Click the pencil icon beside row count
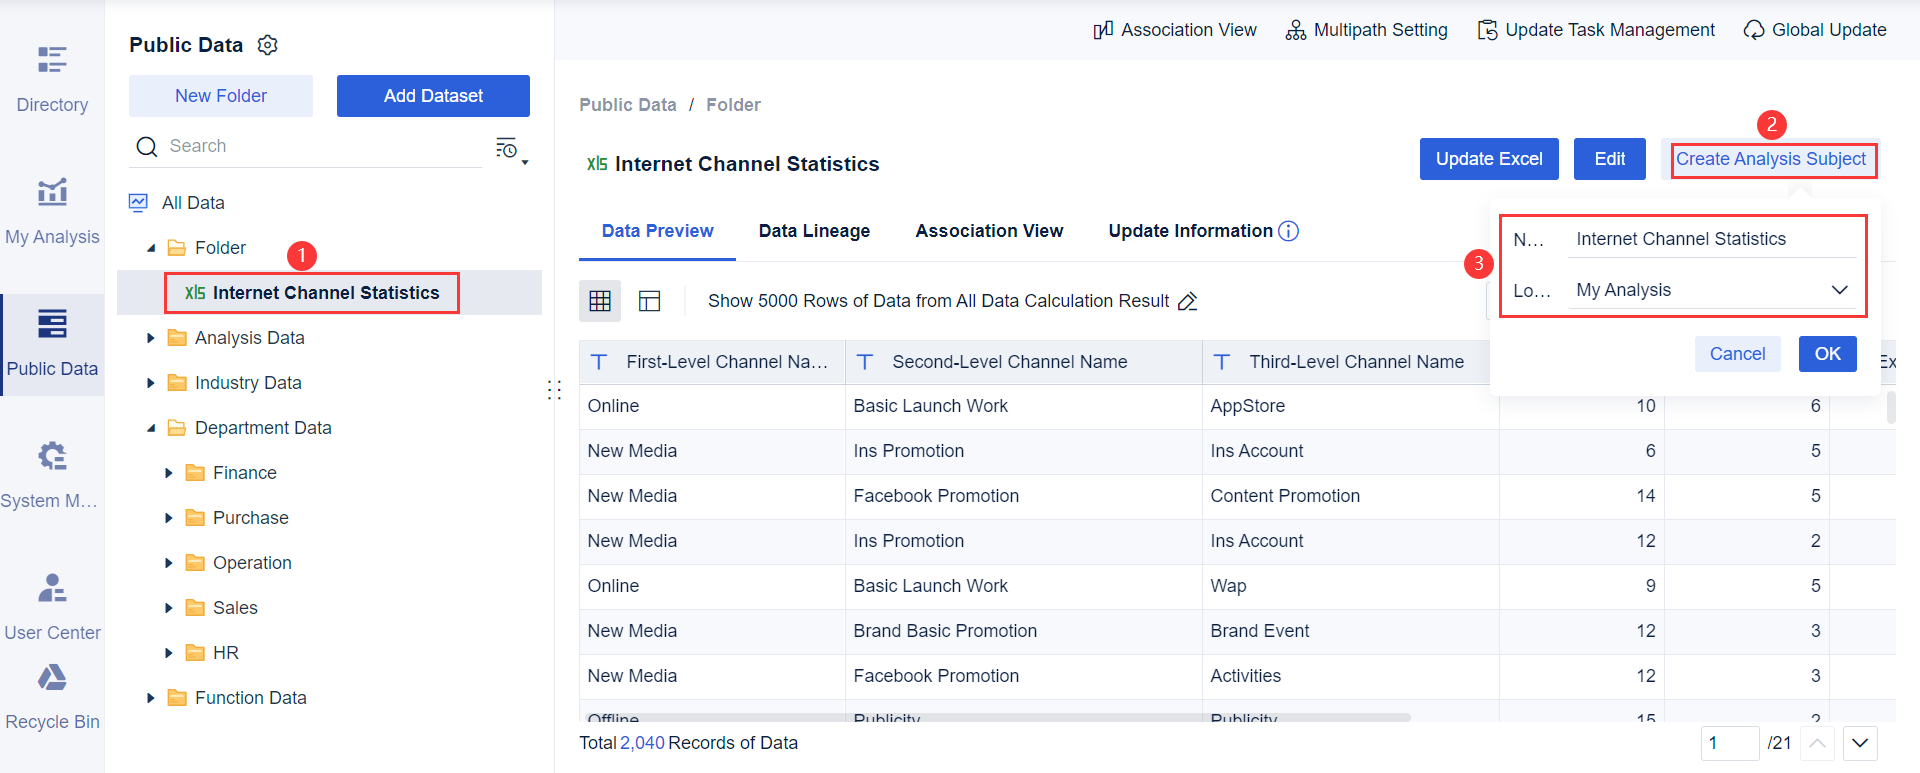The image size is (1920, 773). click(1188, 301)
